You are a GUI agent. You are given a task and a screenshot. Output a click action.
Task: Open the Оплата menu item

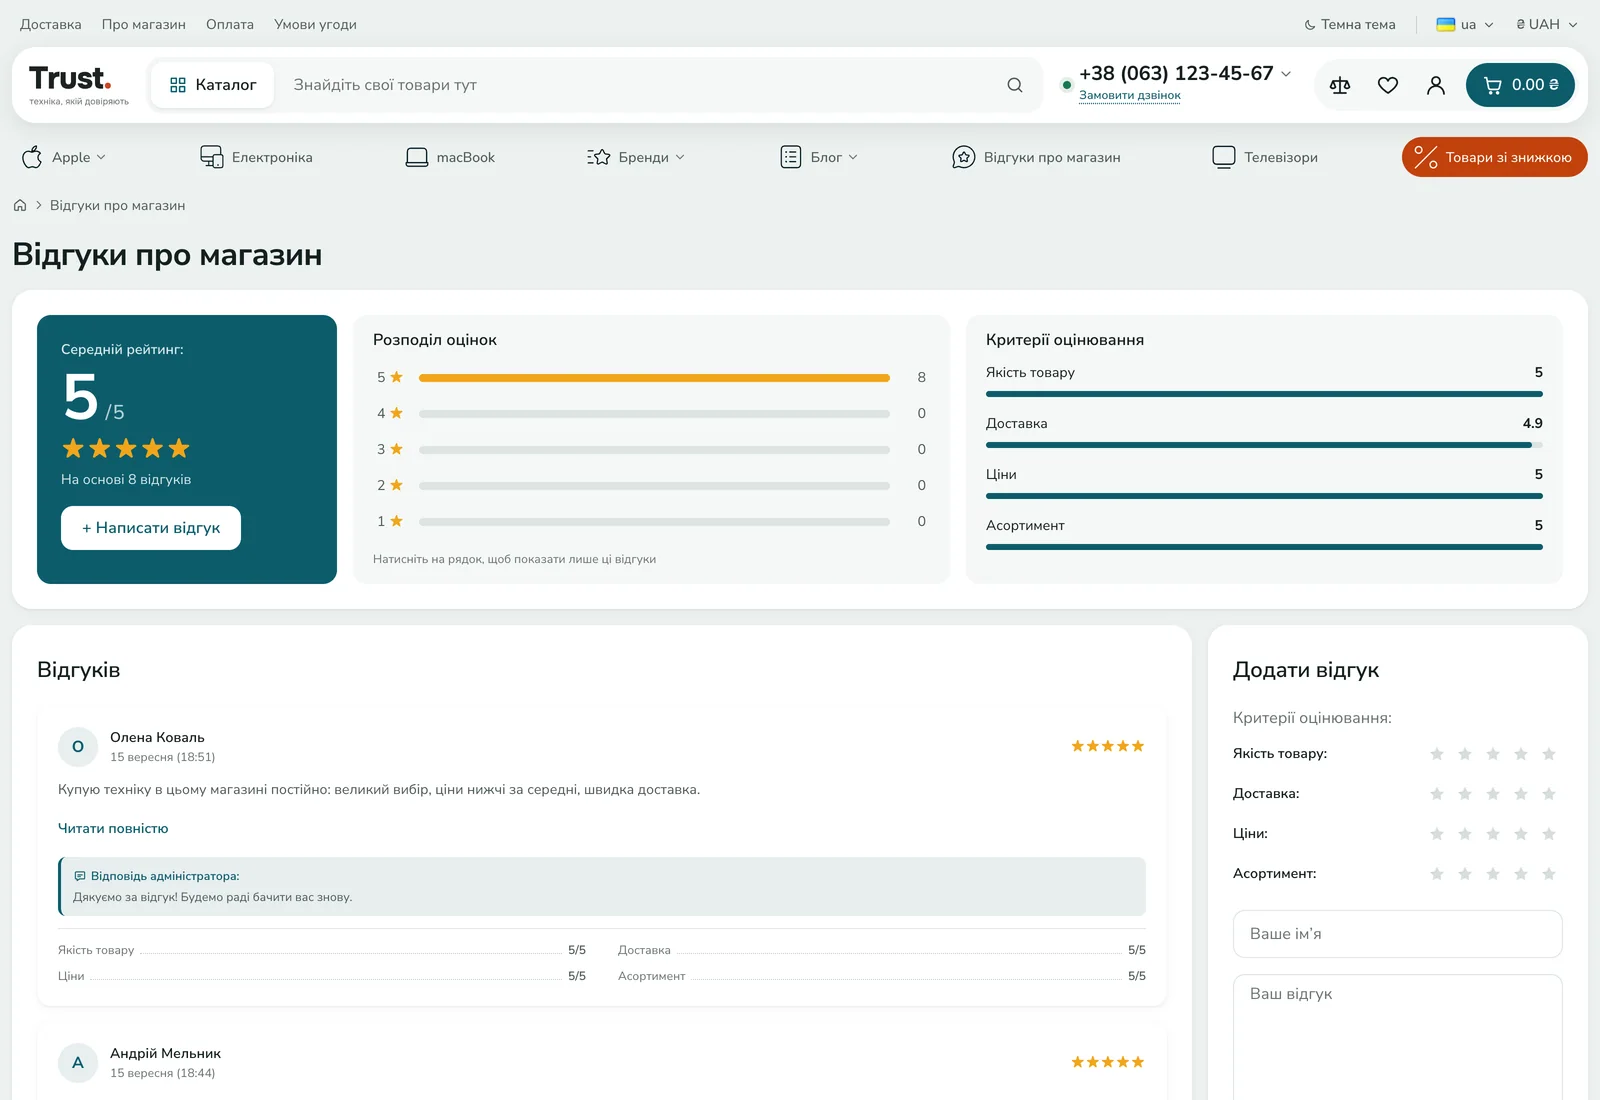tap(230, 24)
